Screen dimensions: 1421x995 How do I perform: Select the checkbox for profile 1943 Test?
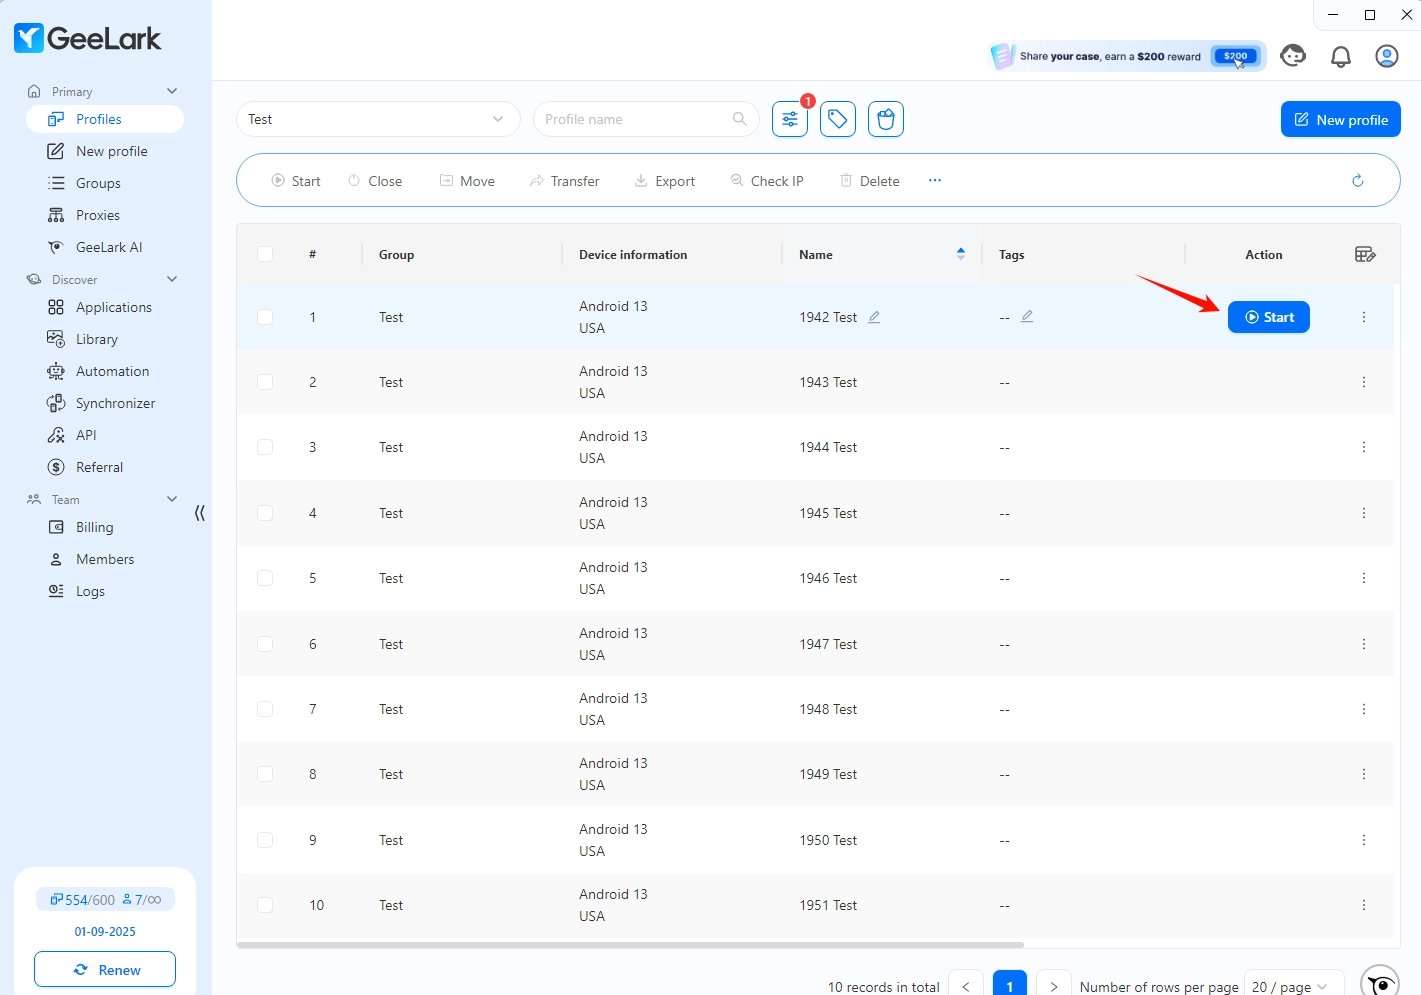[265, 381]
